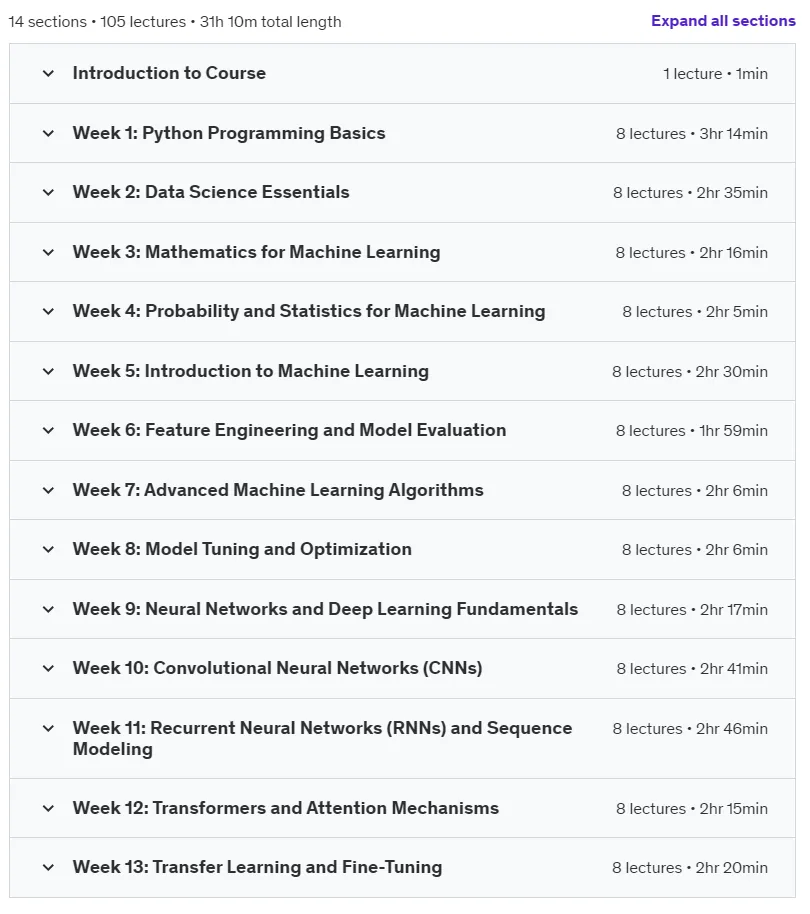
Task: Click the Week 5 section chevron icon
Action: [x=48, y=371]
